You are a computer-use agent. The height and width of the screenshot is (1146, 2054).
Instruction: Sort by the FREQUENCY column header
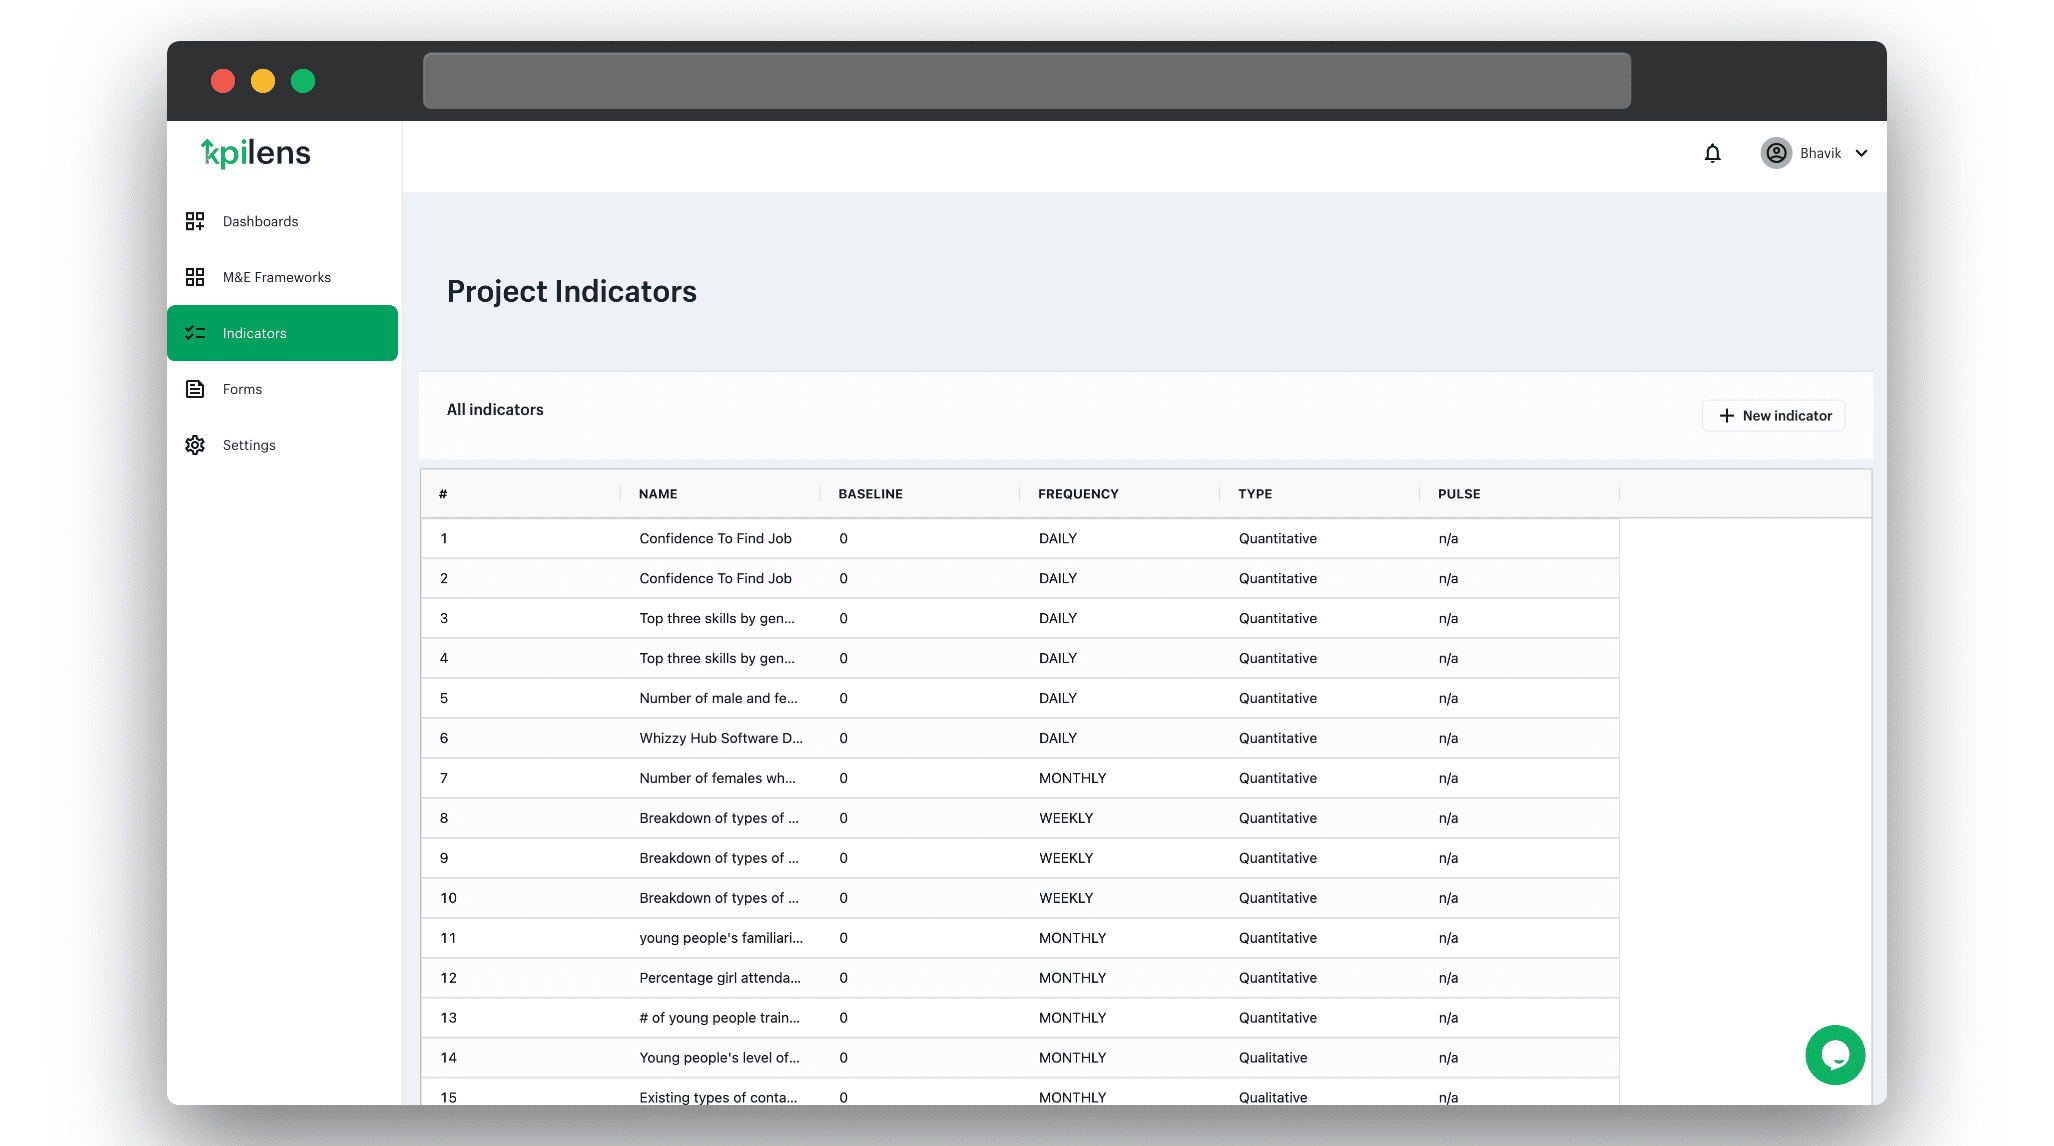1078,494
